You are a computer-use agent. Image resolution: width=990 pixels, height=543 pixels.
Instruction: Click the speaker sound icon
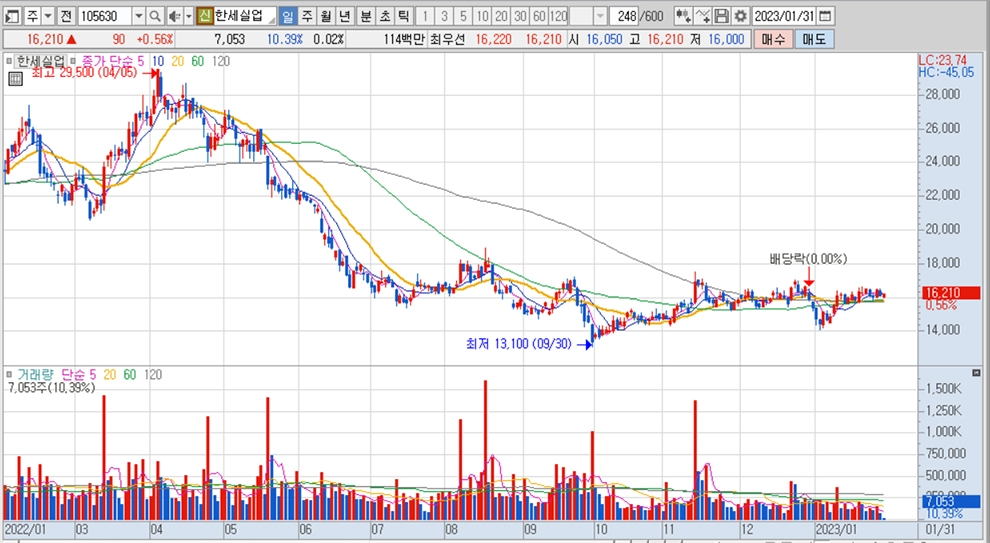175,16
